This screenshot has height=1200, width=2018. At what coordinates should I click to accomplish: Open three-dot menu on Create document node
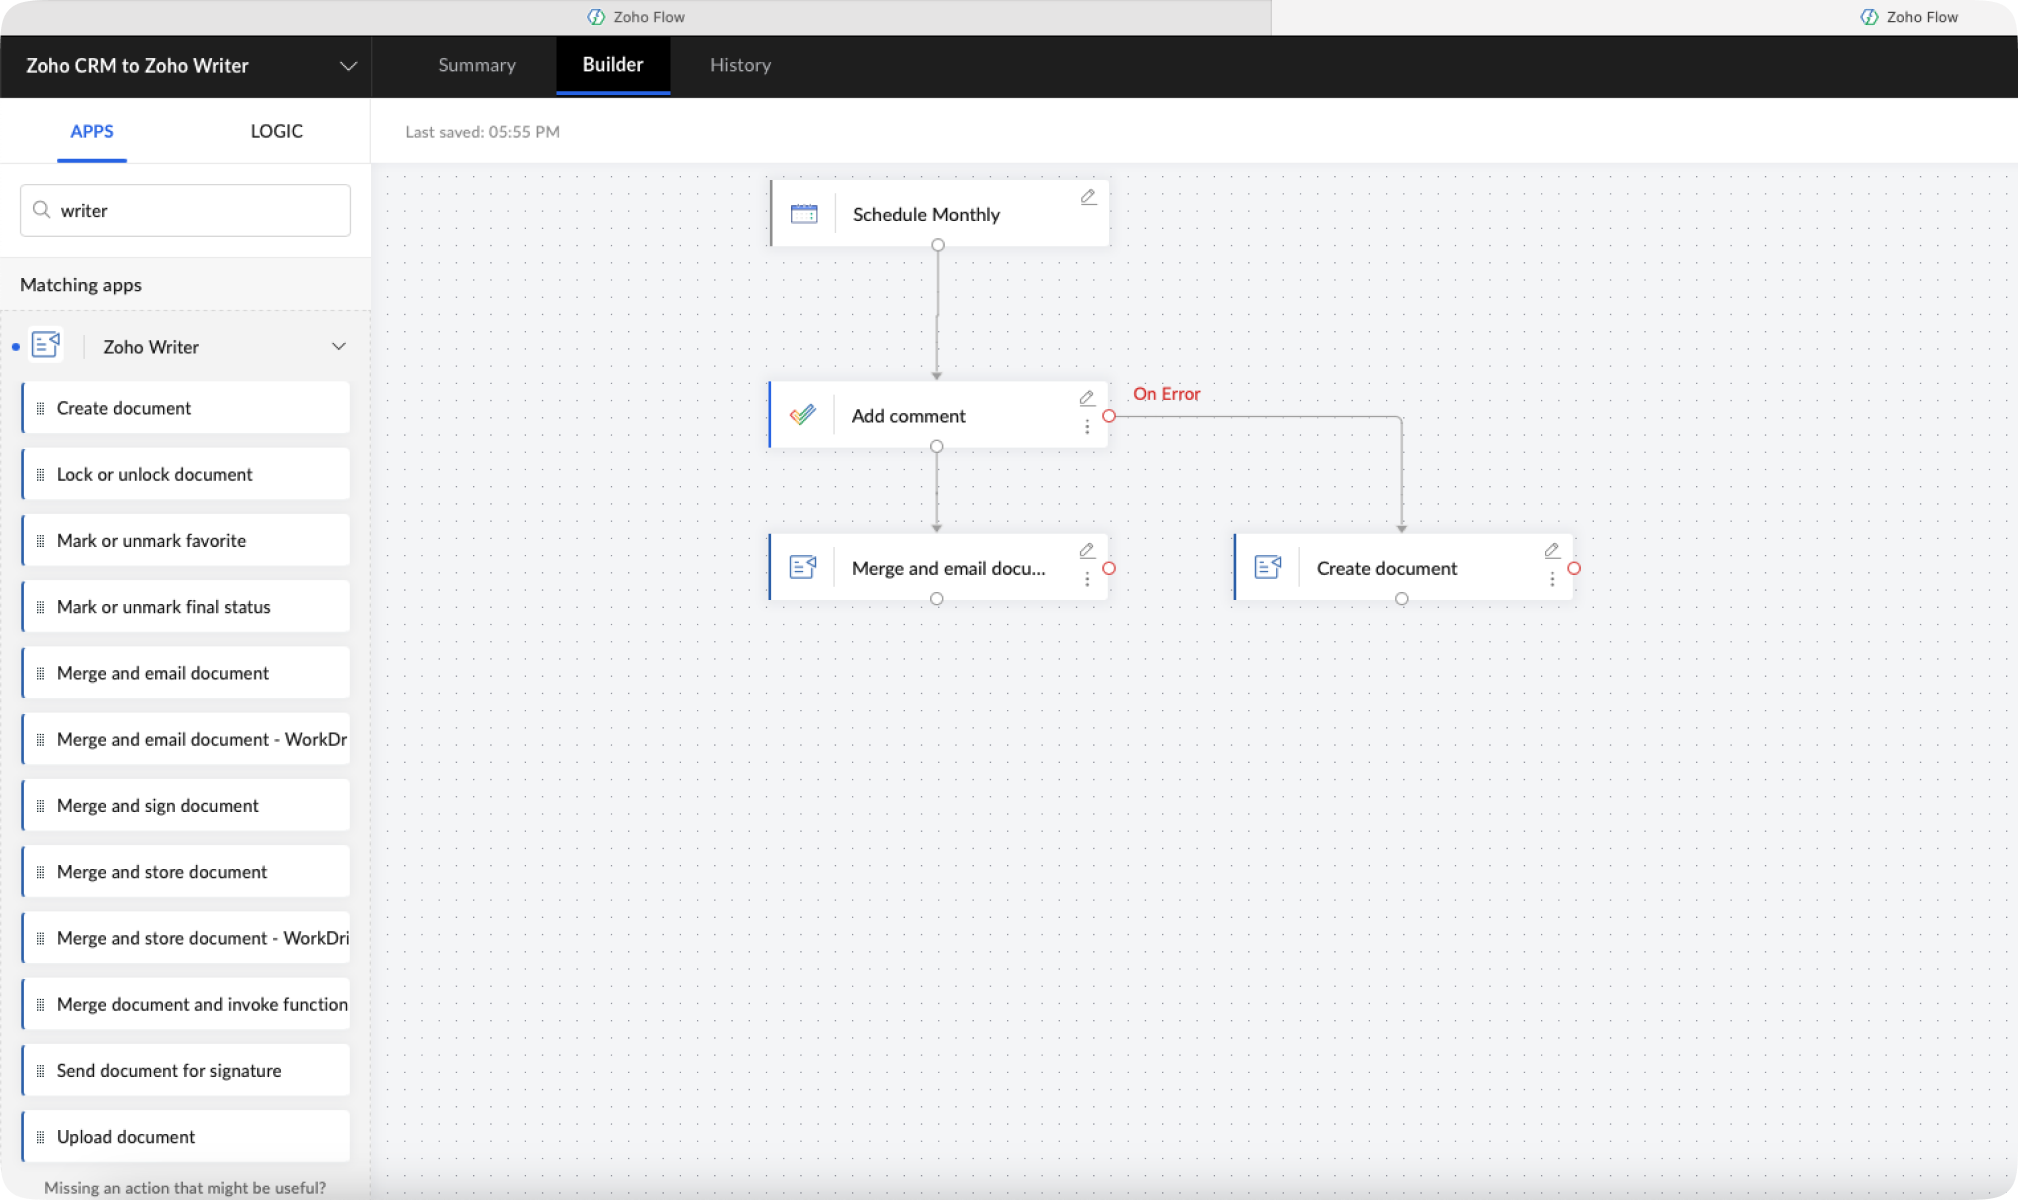(x=1552, y=580)
